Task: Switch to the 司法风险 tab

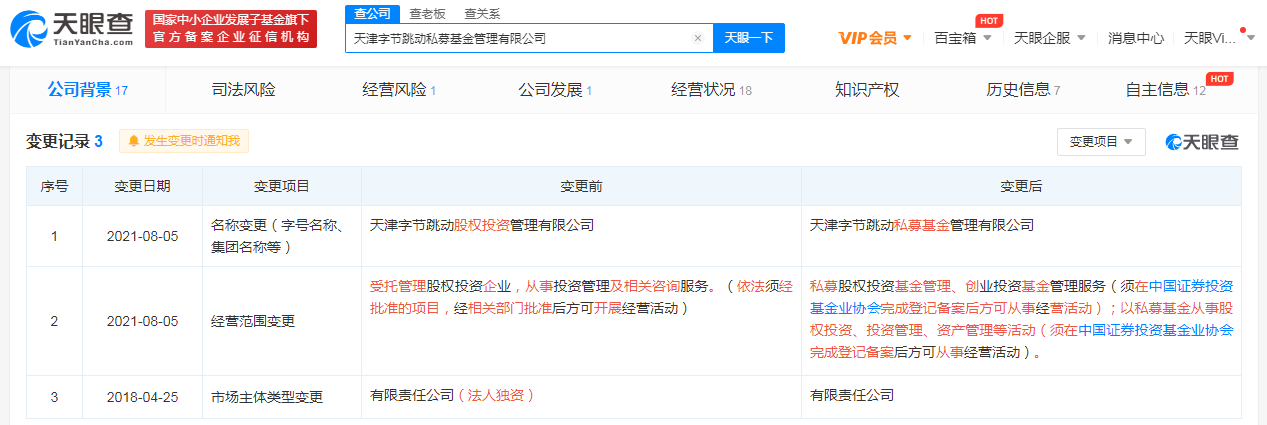Action: [243, 90]
